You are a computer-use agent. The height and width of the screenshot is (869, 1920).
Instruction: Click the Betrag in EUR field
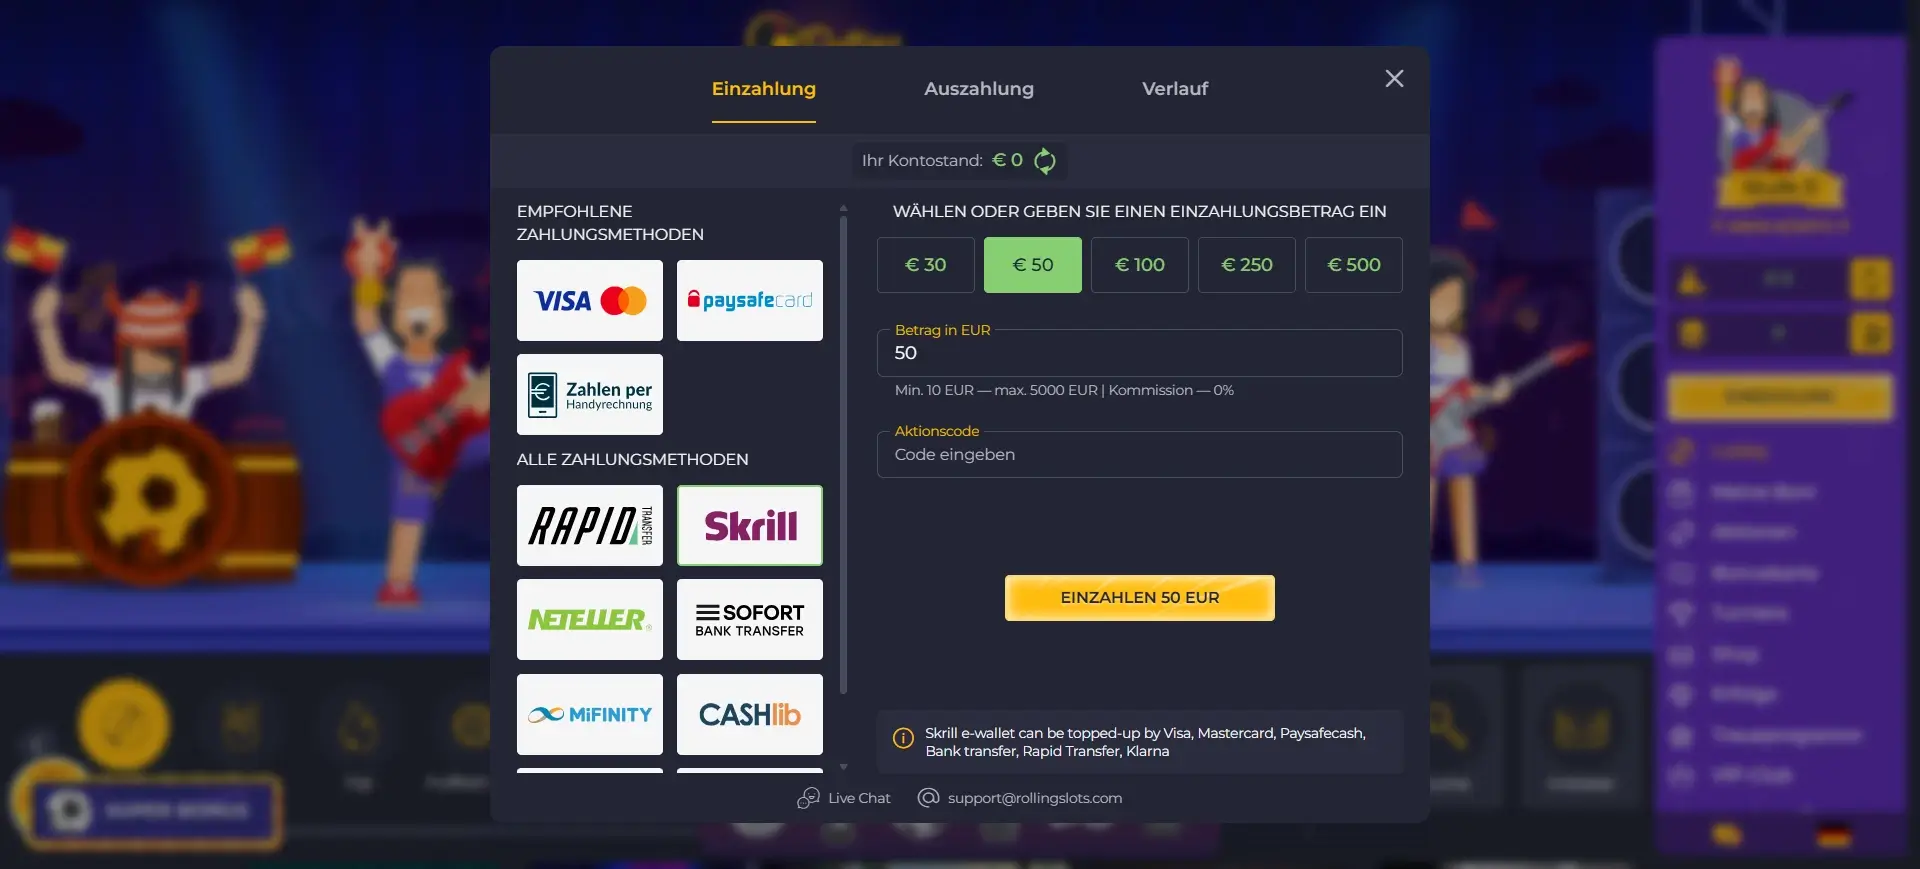pos(1140,353)
